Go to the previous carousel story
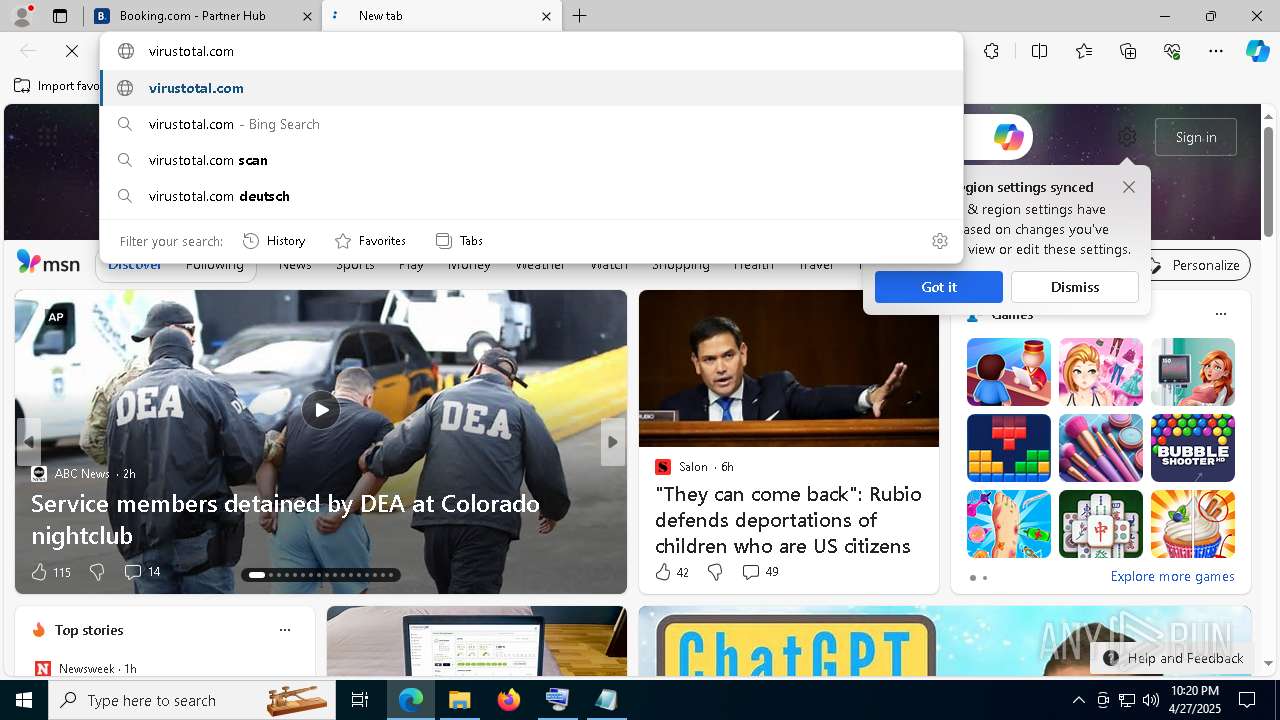Viewport: 1280px width, 720px height. pyautogui.click(x=28, y=441)
